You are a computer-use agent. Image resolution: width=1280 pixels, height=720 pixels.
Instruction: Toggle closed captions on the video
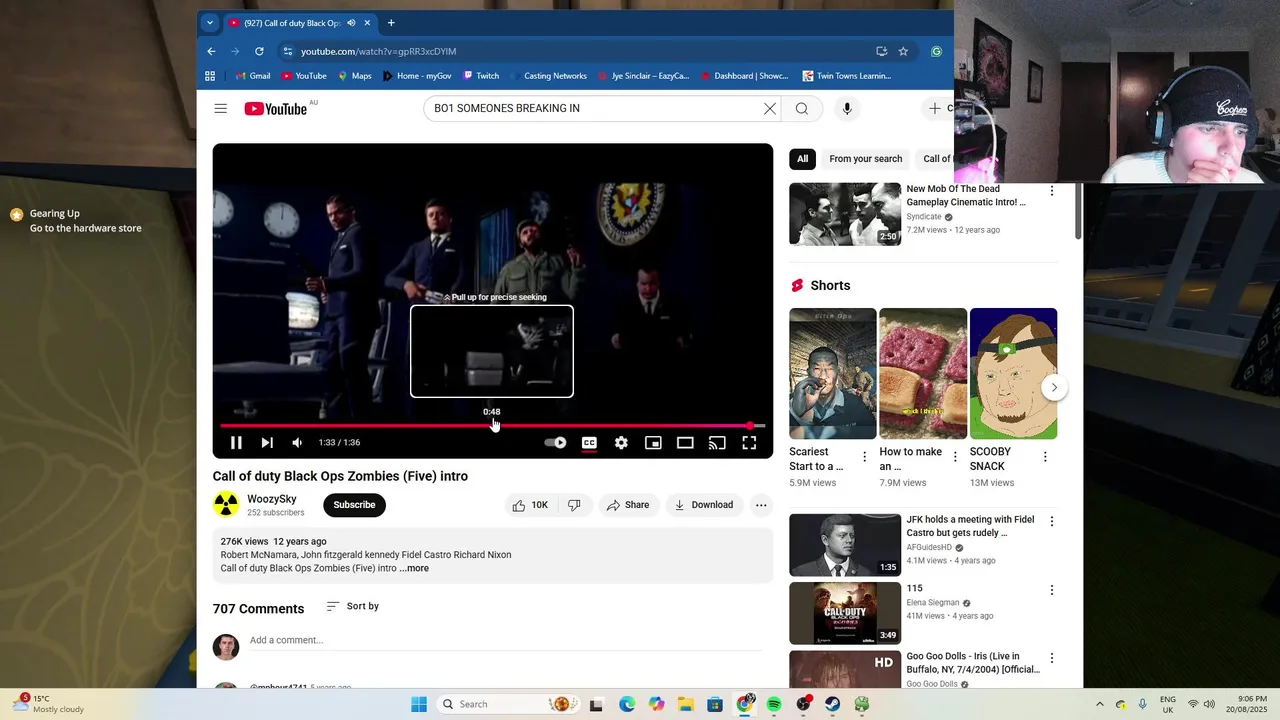tap(589, 443)
